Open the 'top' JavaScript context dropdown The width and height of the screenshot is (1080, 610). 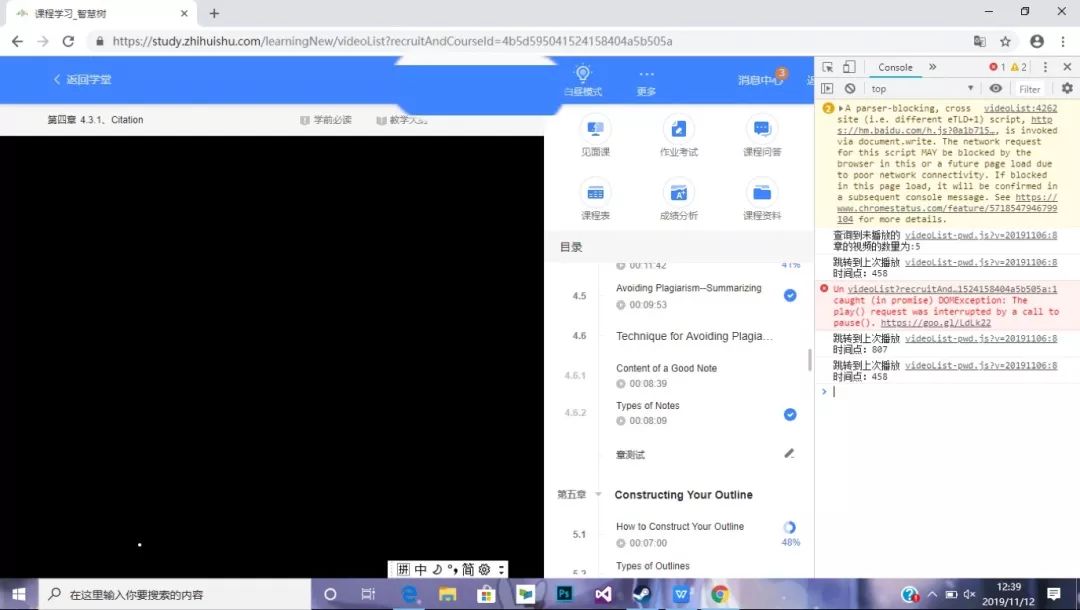tap(920, 88)
